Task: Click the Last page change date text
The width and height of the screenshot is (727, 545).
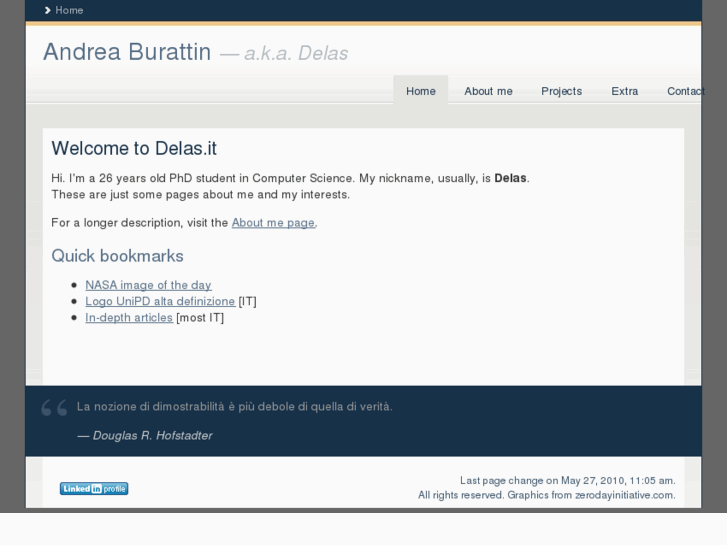Action: (x=568, y=481)
